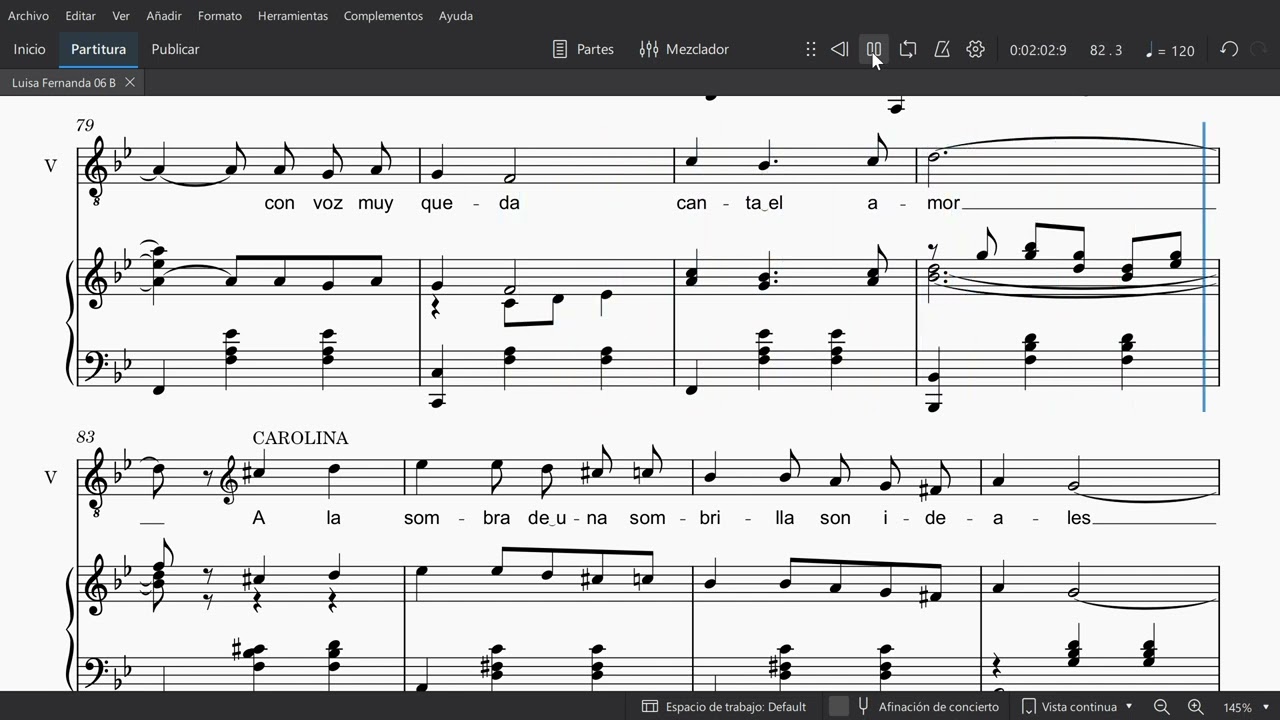This screenshot has height=720, width=1280.
Task: Open the Formato menu
Action: click(x=220, y=16)
